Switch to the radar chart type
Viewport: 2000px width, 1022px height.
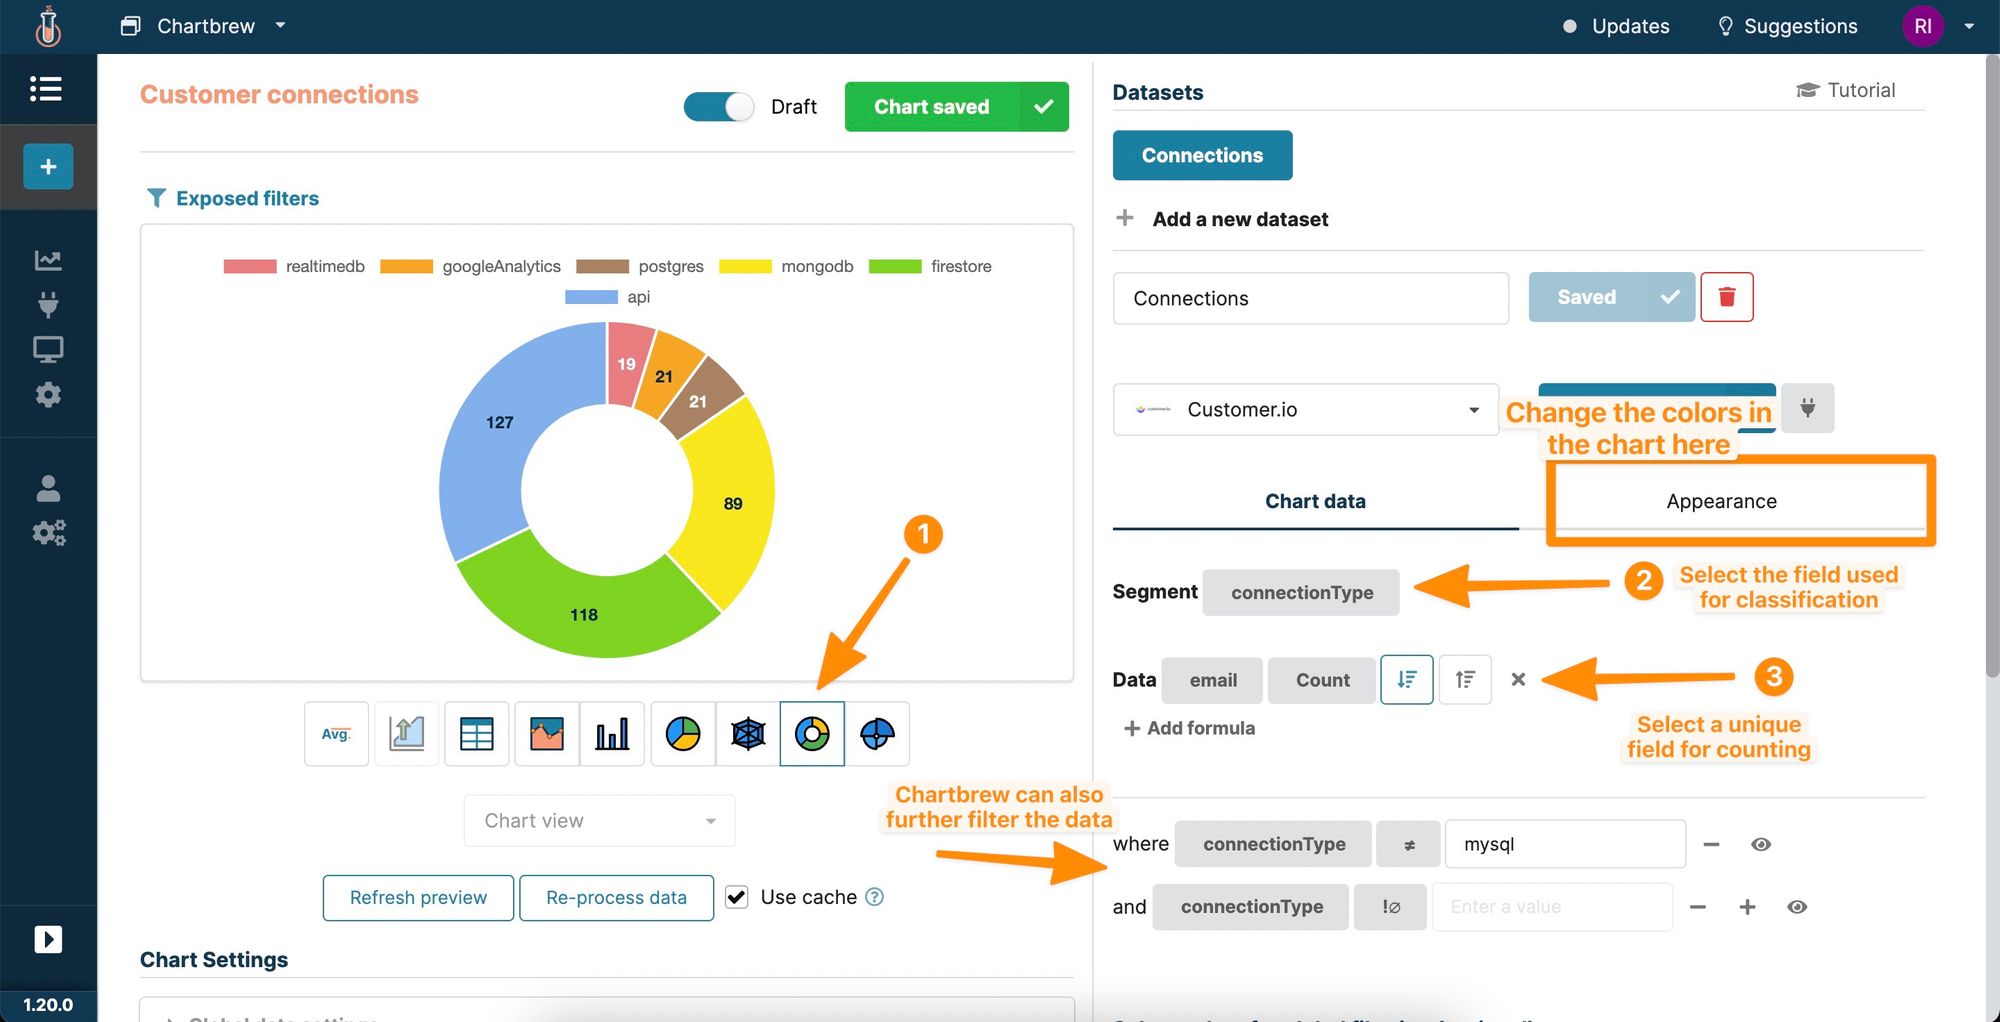[747, 733]
